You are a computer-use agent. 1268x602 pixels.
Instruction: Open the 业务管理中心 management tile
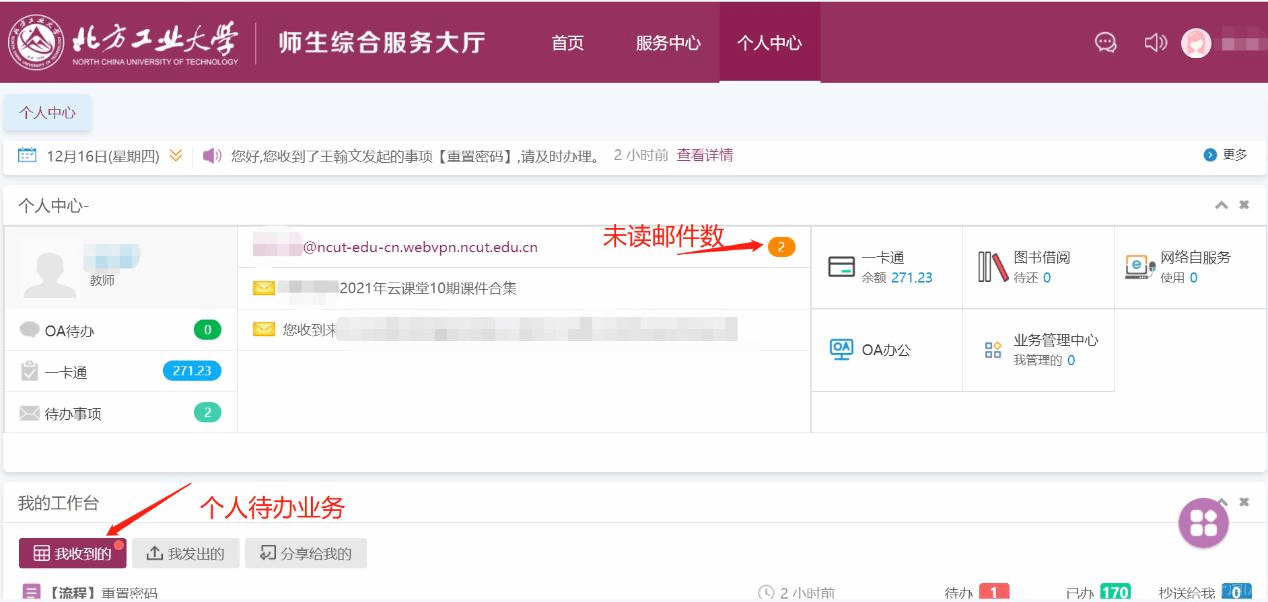click(1042, 350)
